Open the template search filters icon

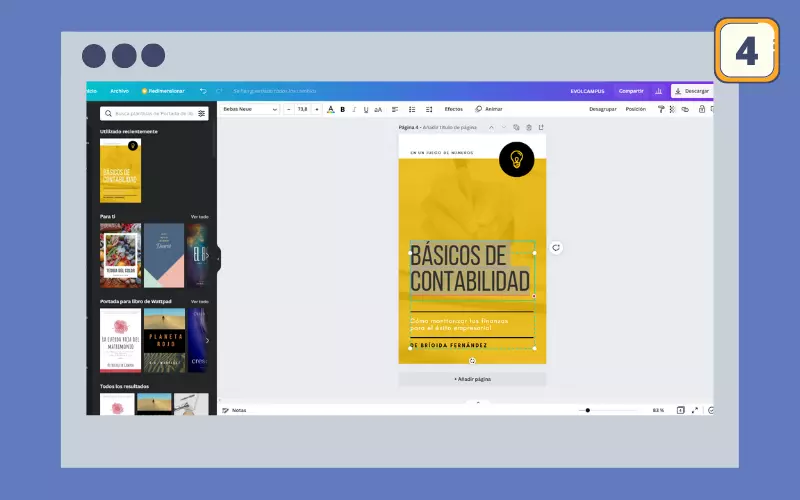click(202, 113)
